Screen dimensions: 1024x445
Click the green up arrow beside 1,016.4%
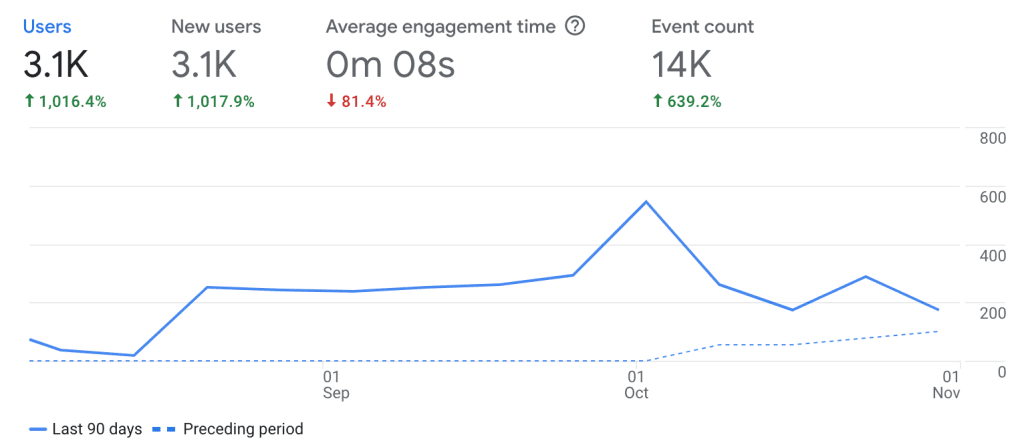point(30,101)
